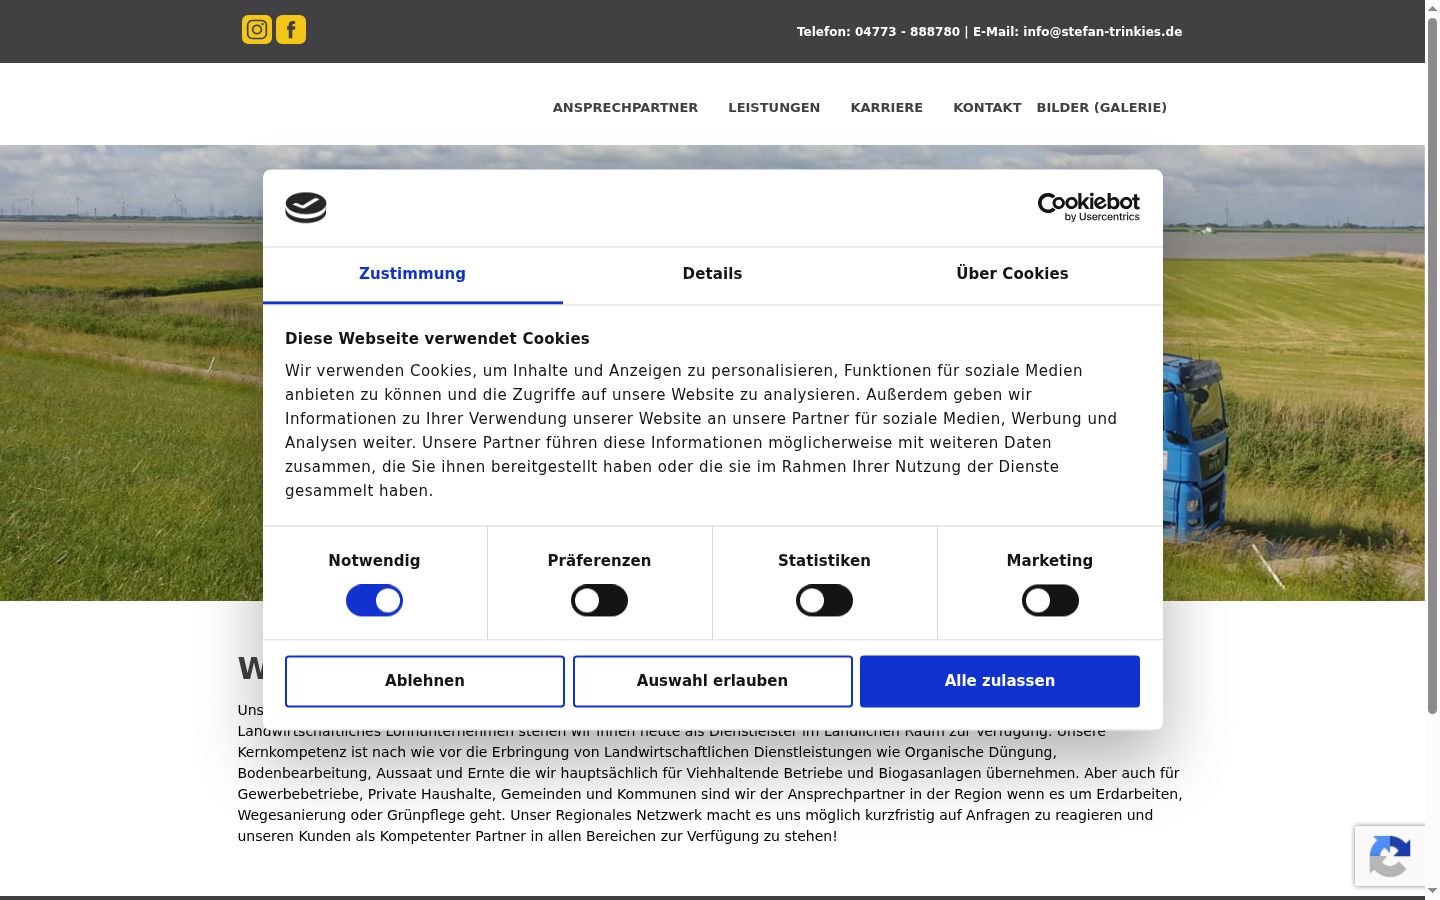1440x900 pixels.
Task: Click the page's vertical scrollbar
Action: pyautogui.click(x=1432, y=365)
